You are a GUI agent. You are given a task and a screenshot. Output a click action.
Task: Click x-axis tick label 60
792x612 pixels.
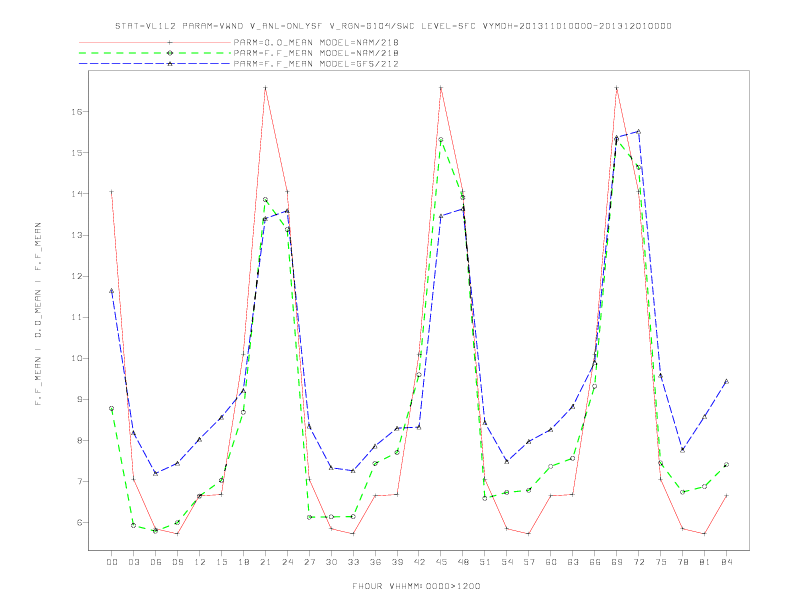pos(551,562)
